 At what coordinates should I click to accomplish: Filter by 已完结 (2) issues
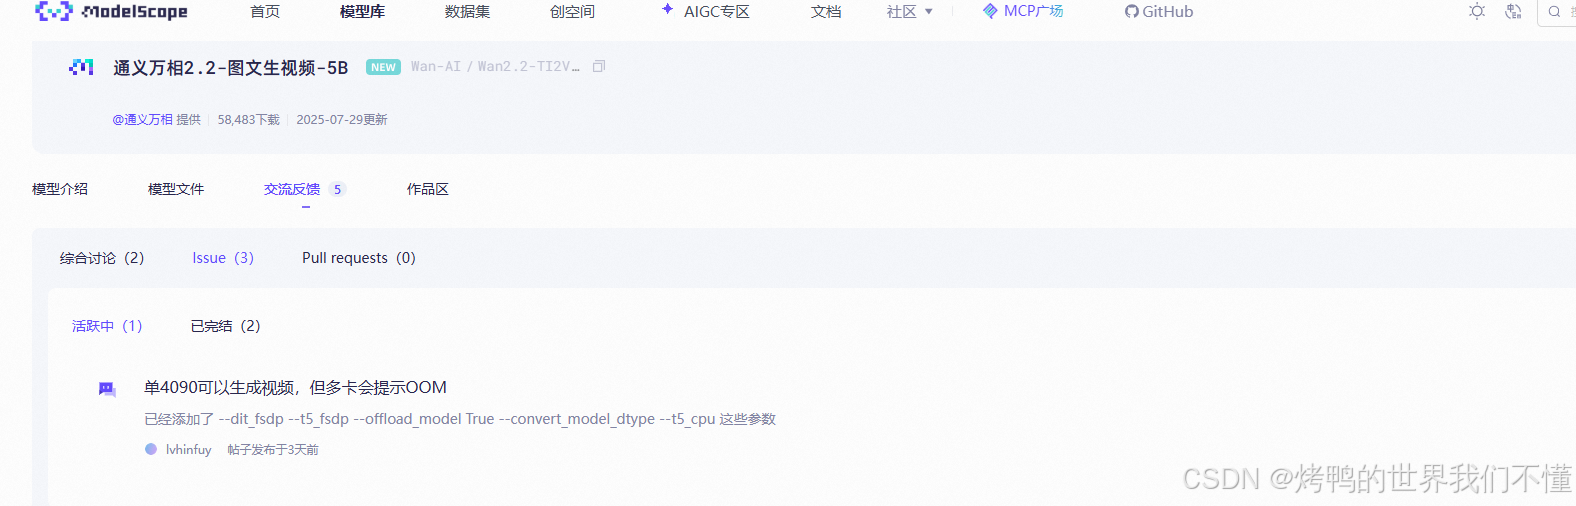click(x=225, y=326)
